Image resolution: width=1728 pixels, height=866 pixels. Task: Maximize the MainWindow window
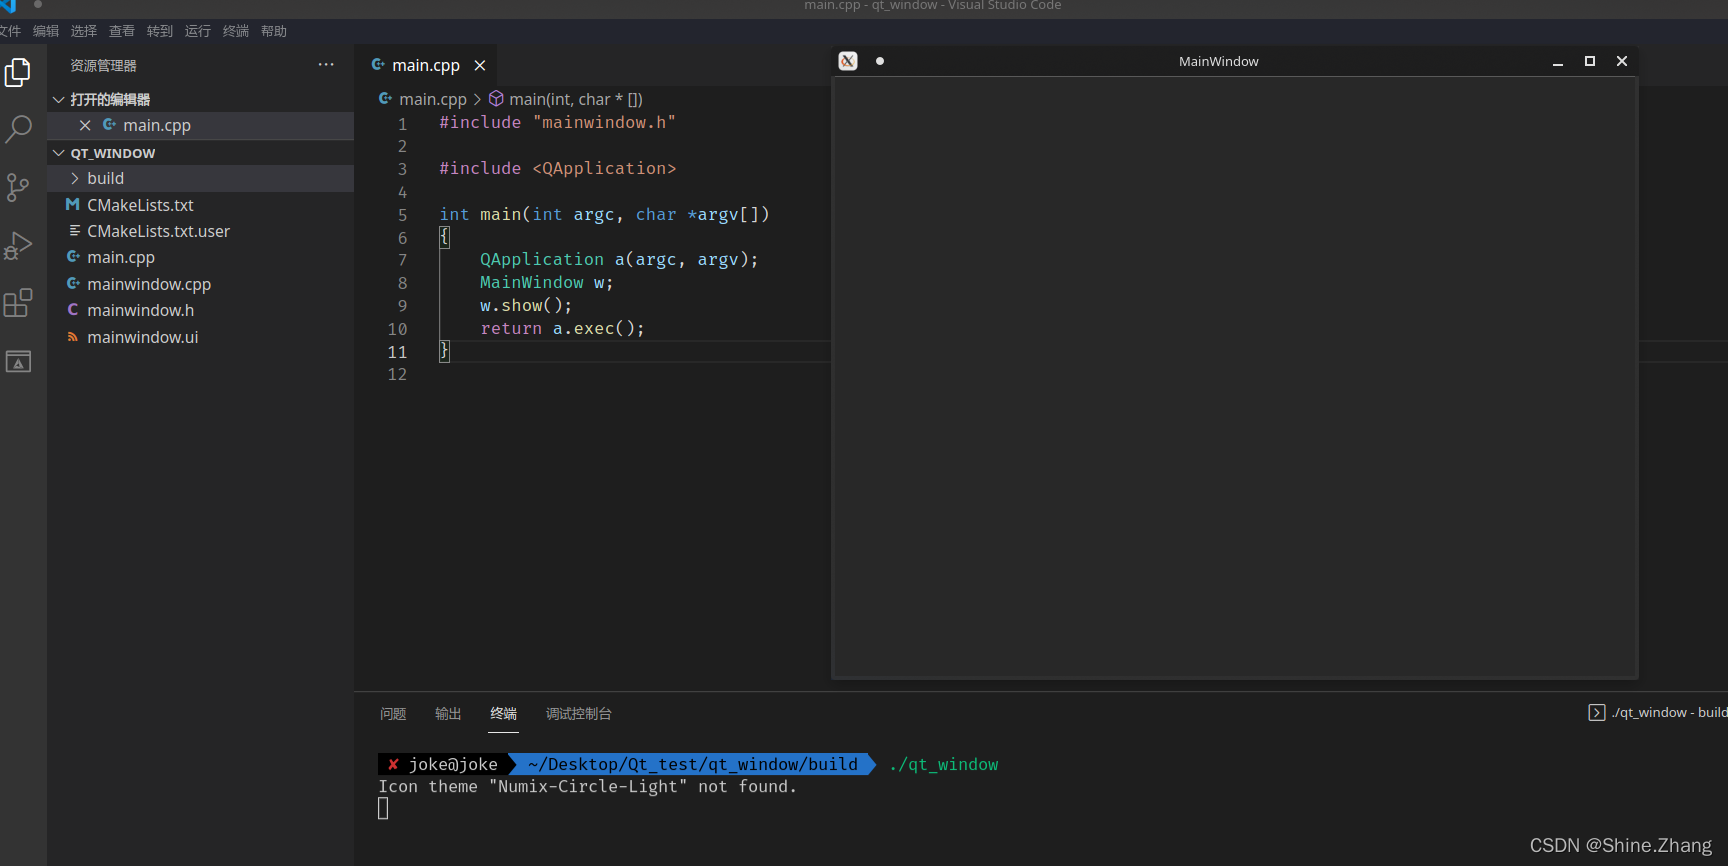point(1590,61)
